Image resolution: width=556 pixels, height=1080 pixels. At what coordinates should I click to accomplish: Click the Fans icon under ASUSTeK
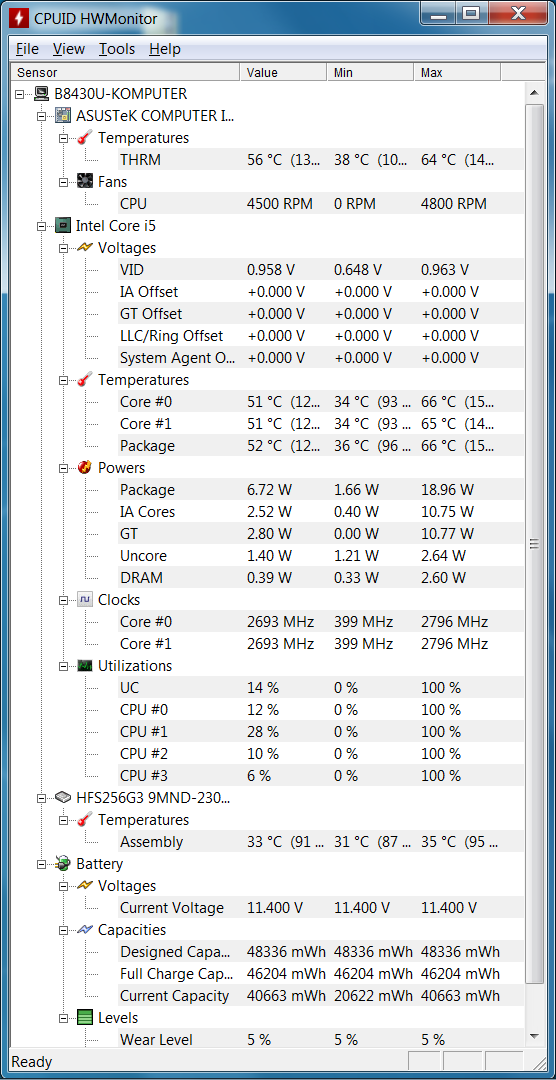[x=85, y=182]
